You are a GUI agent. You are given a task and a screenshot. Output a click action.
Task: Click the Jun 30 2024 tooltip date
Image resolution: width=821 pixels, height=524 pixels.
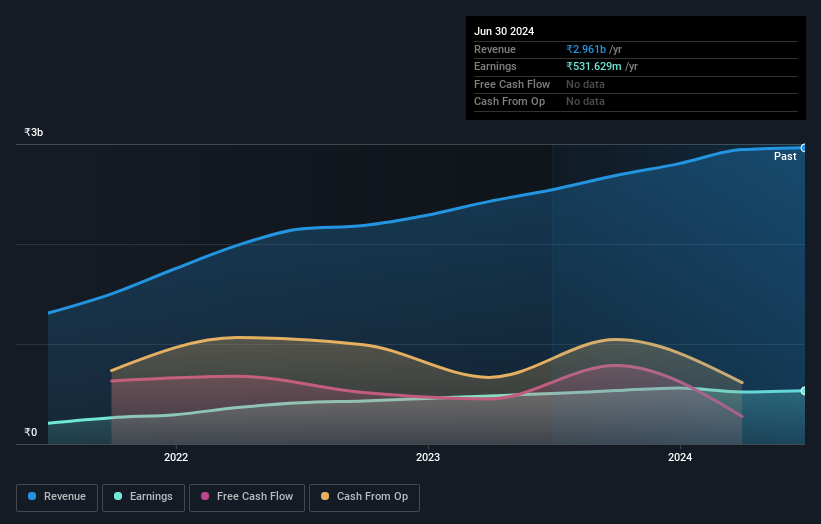tap(504, 31)
